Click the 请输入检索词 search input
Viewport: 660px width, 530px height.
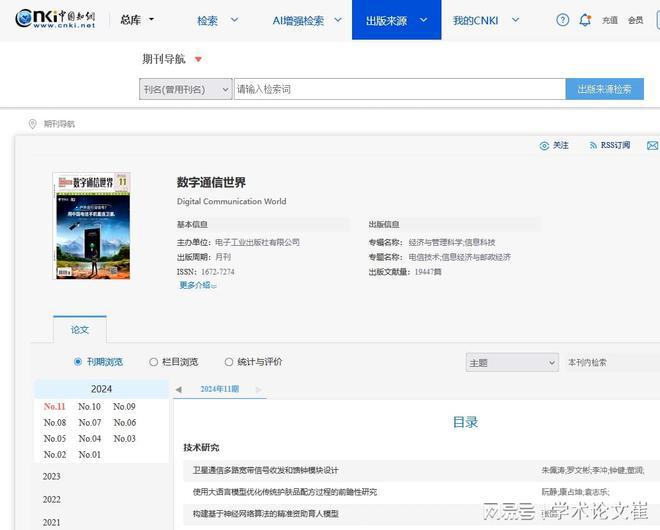(x=399, y=89)
